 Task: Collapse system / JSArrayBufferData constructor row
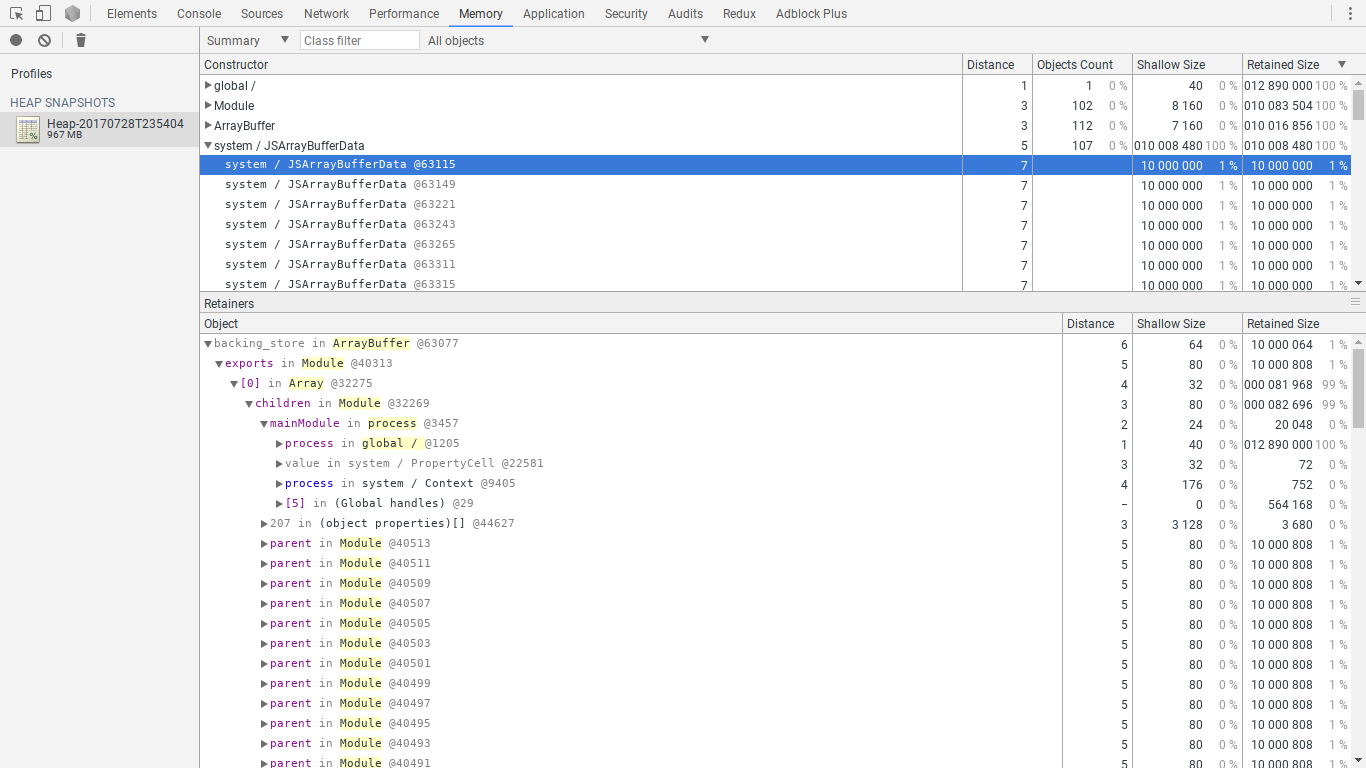(208, 145)
